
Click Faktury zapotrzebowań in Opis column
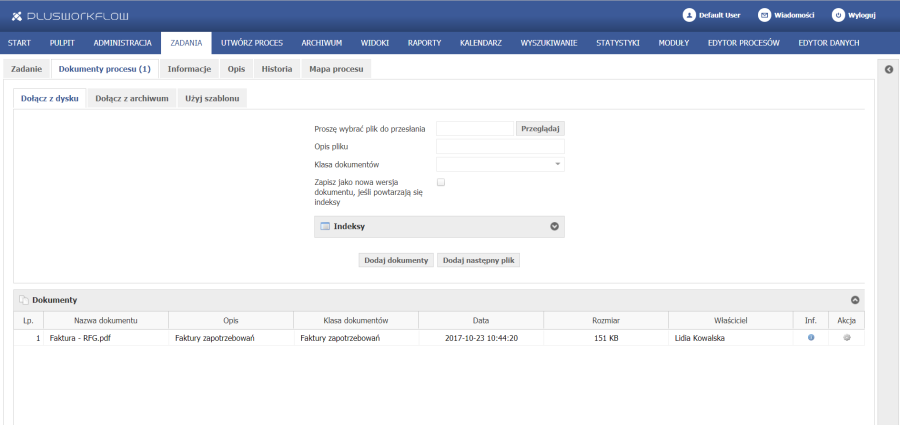(215, 338)
